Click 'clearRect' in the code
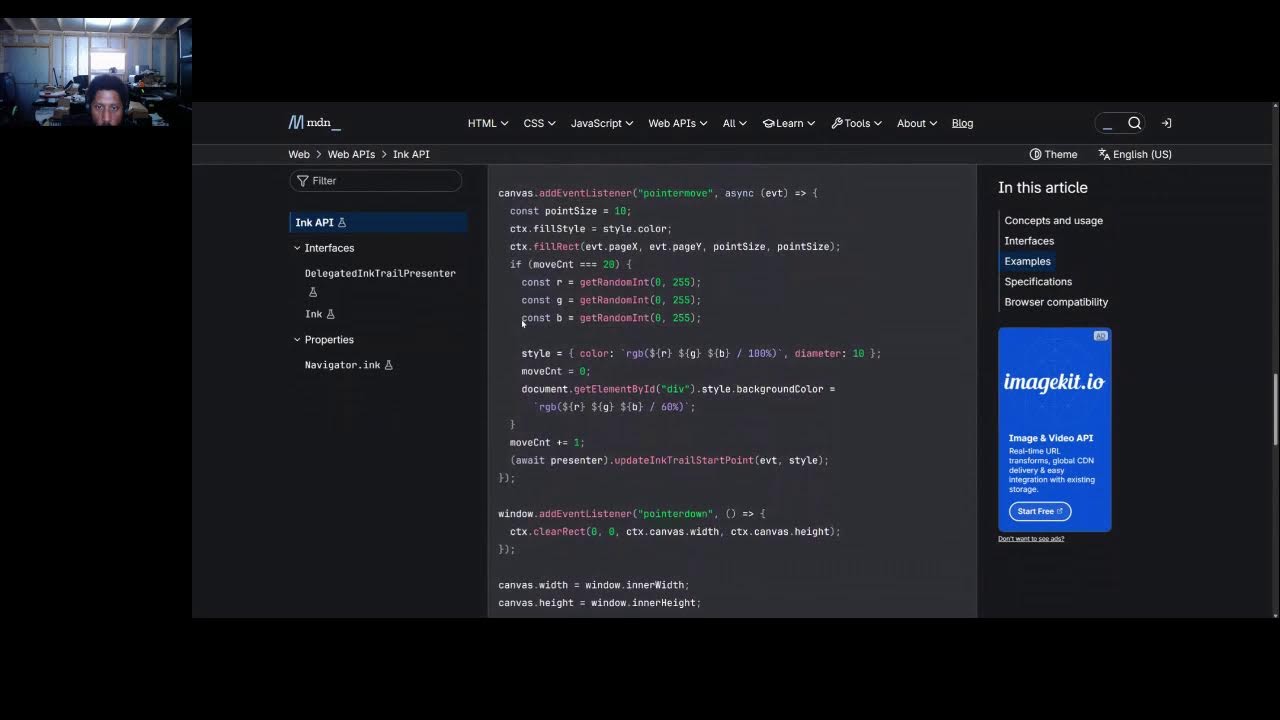Screen dimensions: 1280x720 click(559, 532)
